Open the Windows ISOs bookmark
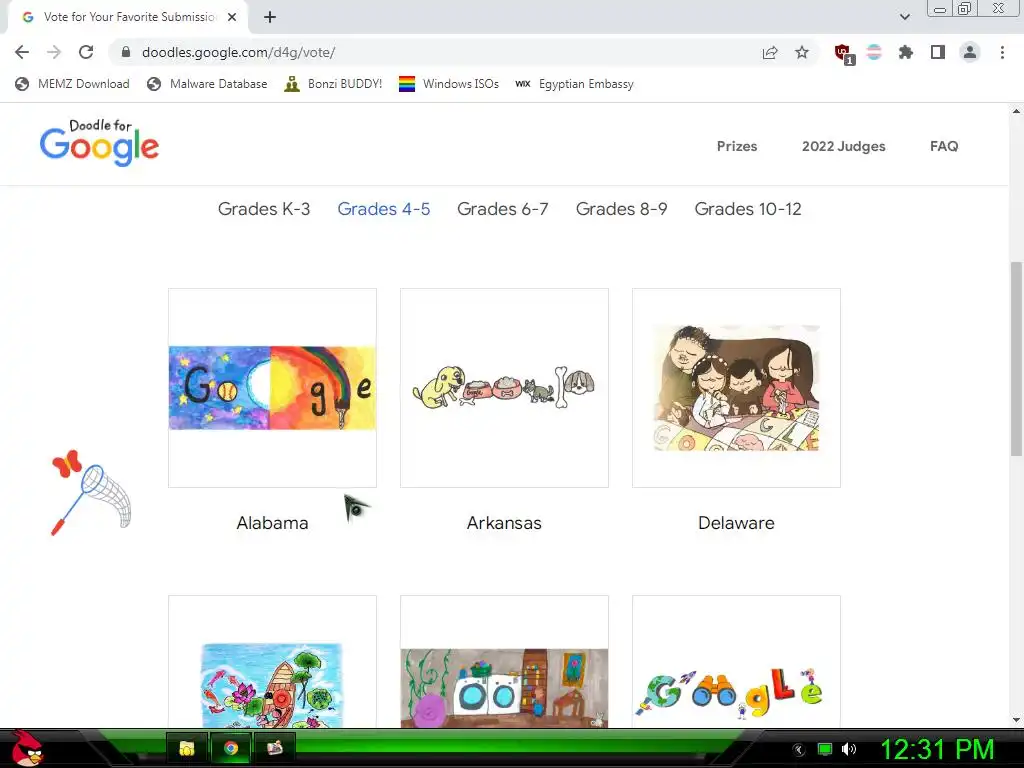Screen dimensions: 1024x768 click(449, 84)
